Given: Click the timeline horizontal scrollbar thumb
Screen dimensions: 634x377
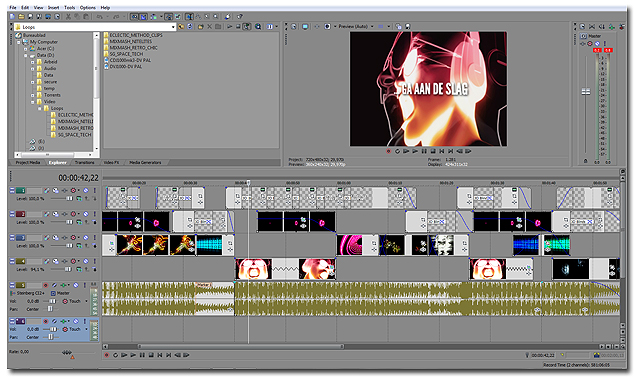Looking at the screenshot, I should tap(241, 347).
